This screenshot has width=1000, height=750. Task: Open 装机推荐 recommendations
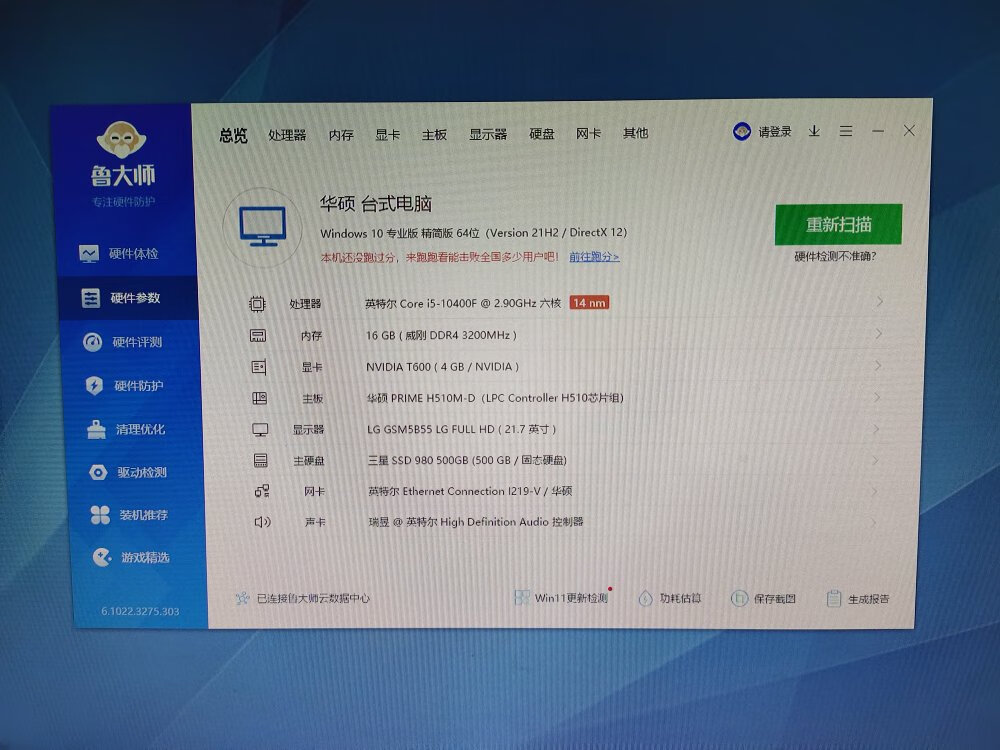(129, 515)
